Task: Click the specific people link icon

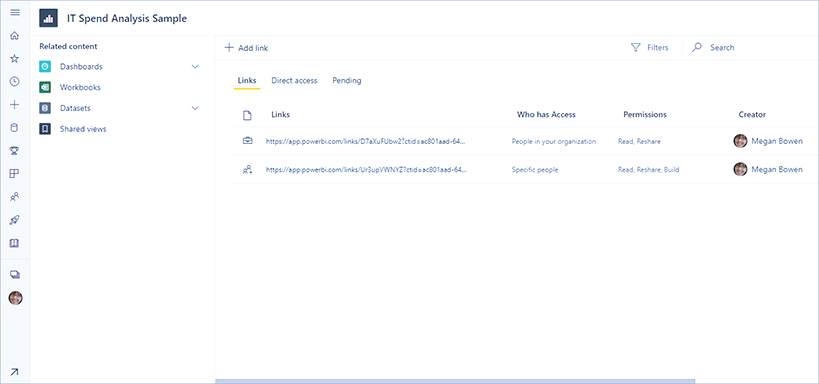Action: point(248,169)
